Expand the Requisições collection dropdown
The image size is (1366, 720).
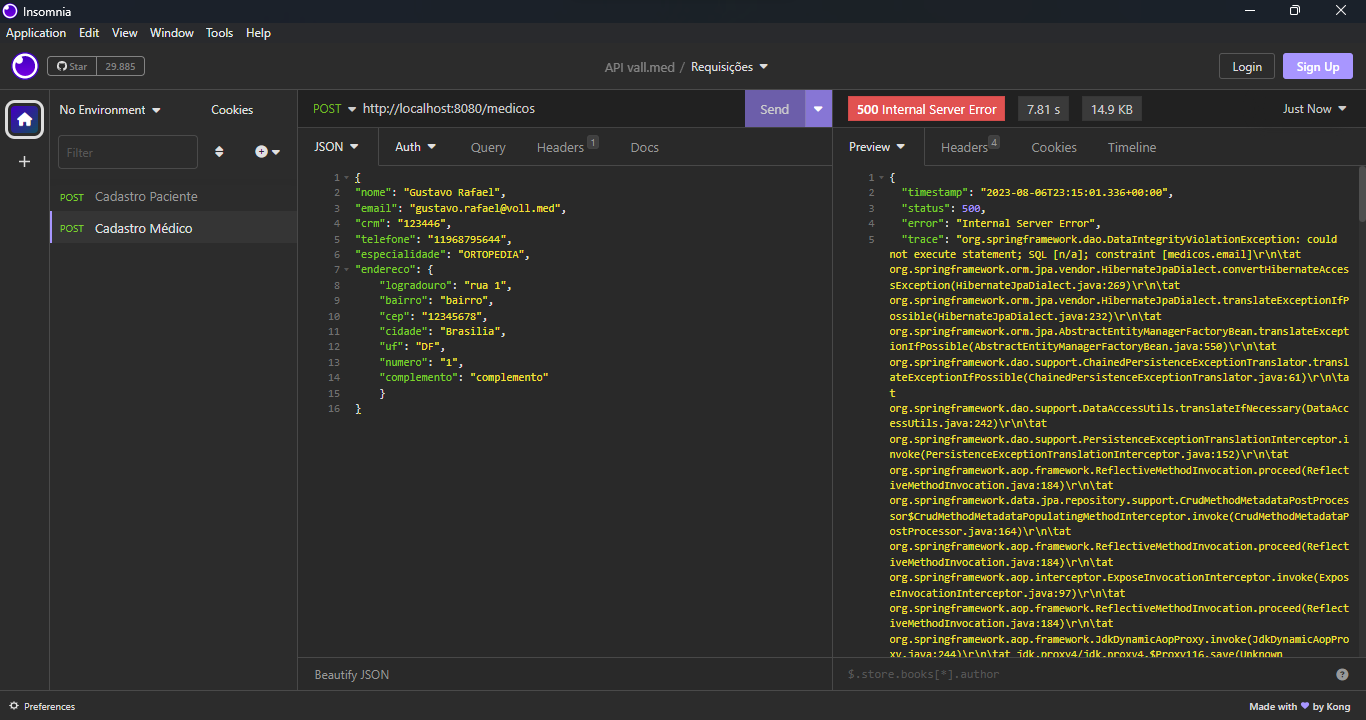click(x=729, y=67)
